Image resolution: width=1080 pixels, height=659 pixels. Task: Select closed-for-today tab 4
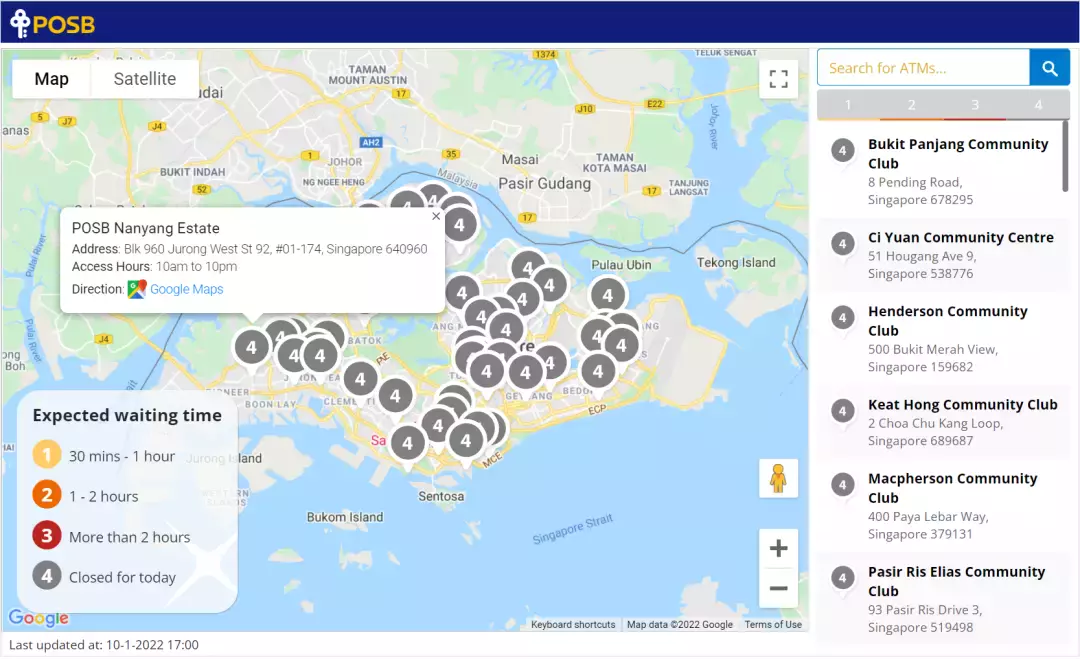(1038, 105)
